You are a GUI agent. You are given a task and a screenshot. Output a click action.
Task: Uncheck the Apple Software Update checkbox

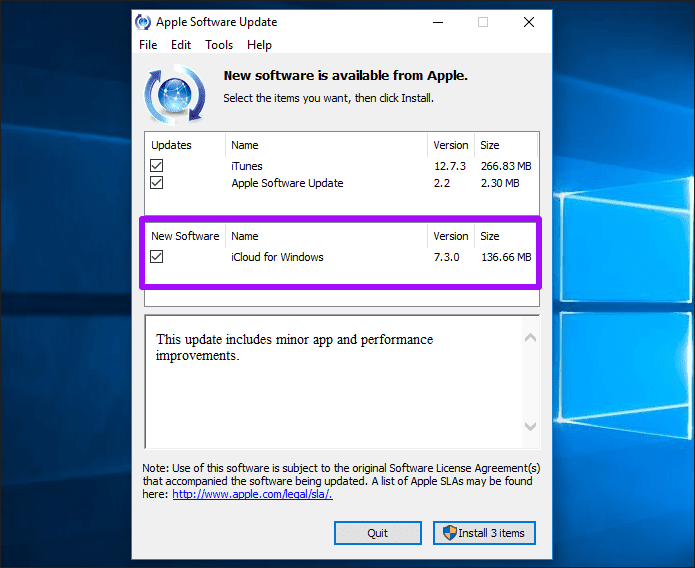click(x=156, y=183)
